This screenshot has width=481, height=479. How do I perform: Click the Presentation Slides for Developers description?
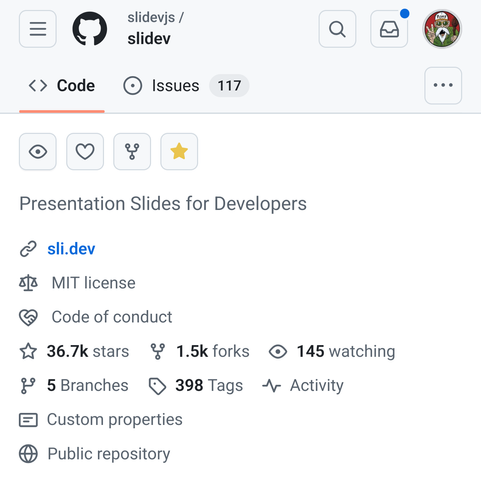(163, 204)
